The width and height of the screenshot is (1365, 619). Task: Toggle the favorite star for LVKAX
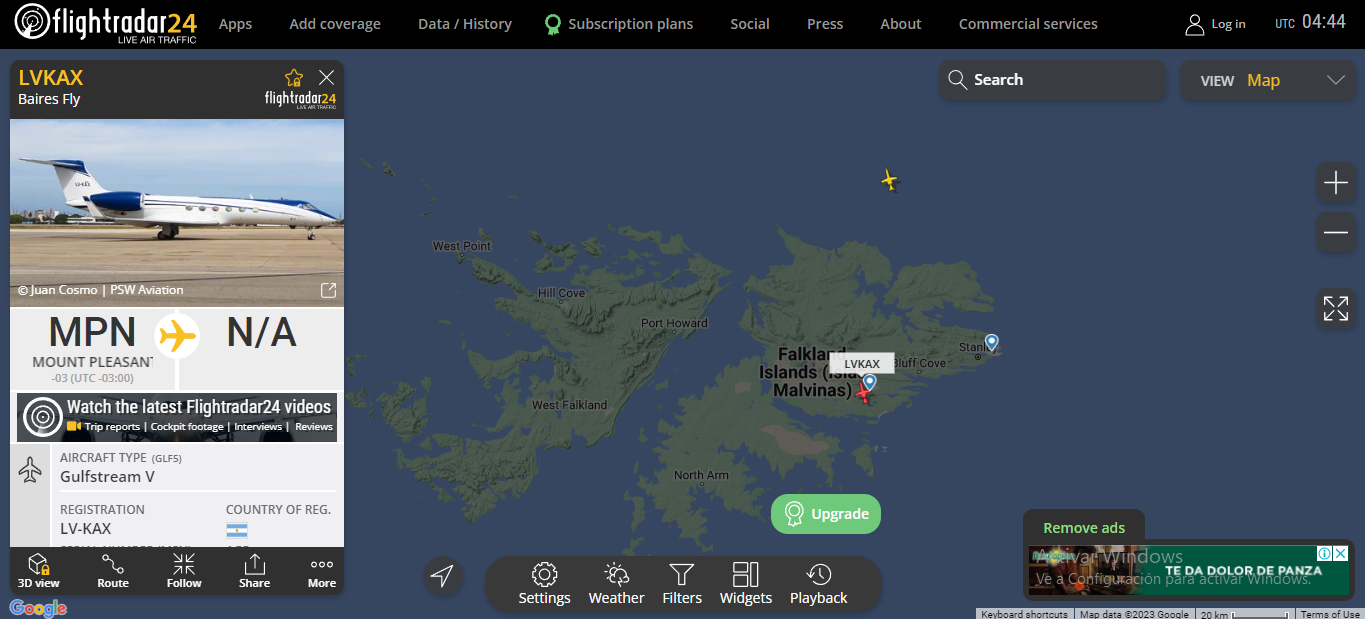pos(294,77)
